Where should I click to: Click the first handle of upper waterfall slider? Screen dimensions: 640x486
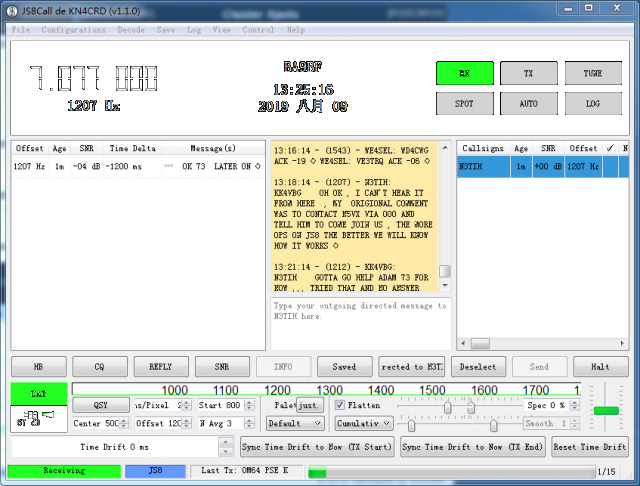(448, 407)
